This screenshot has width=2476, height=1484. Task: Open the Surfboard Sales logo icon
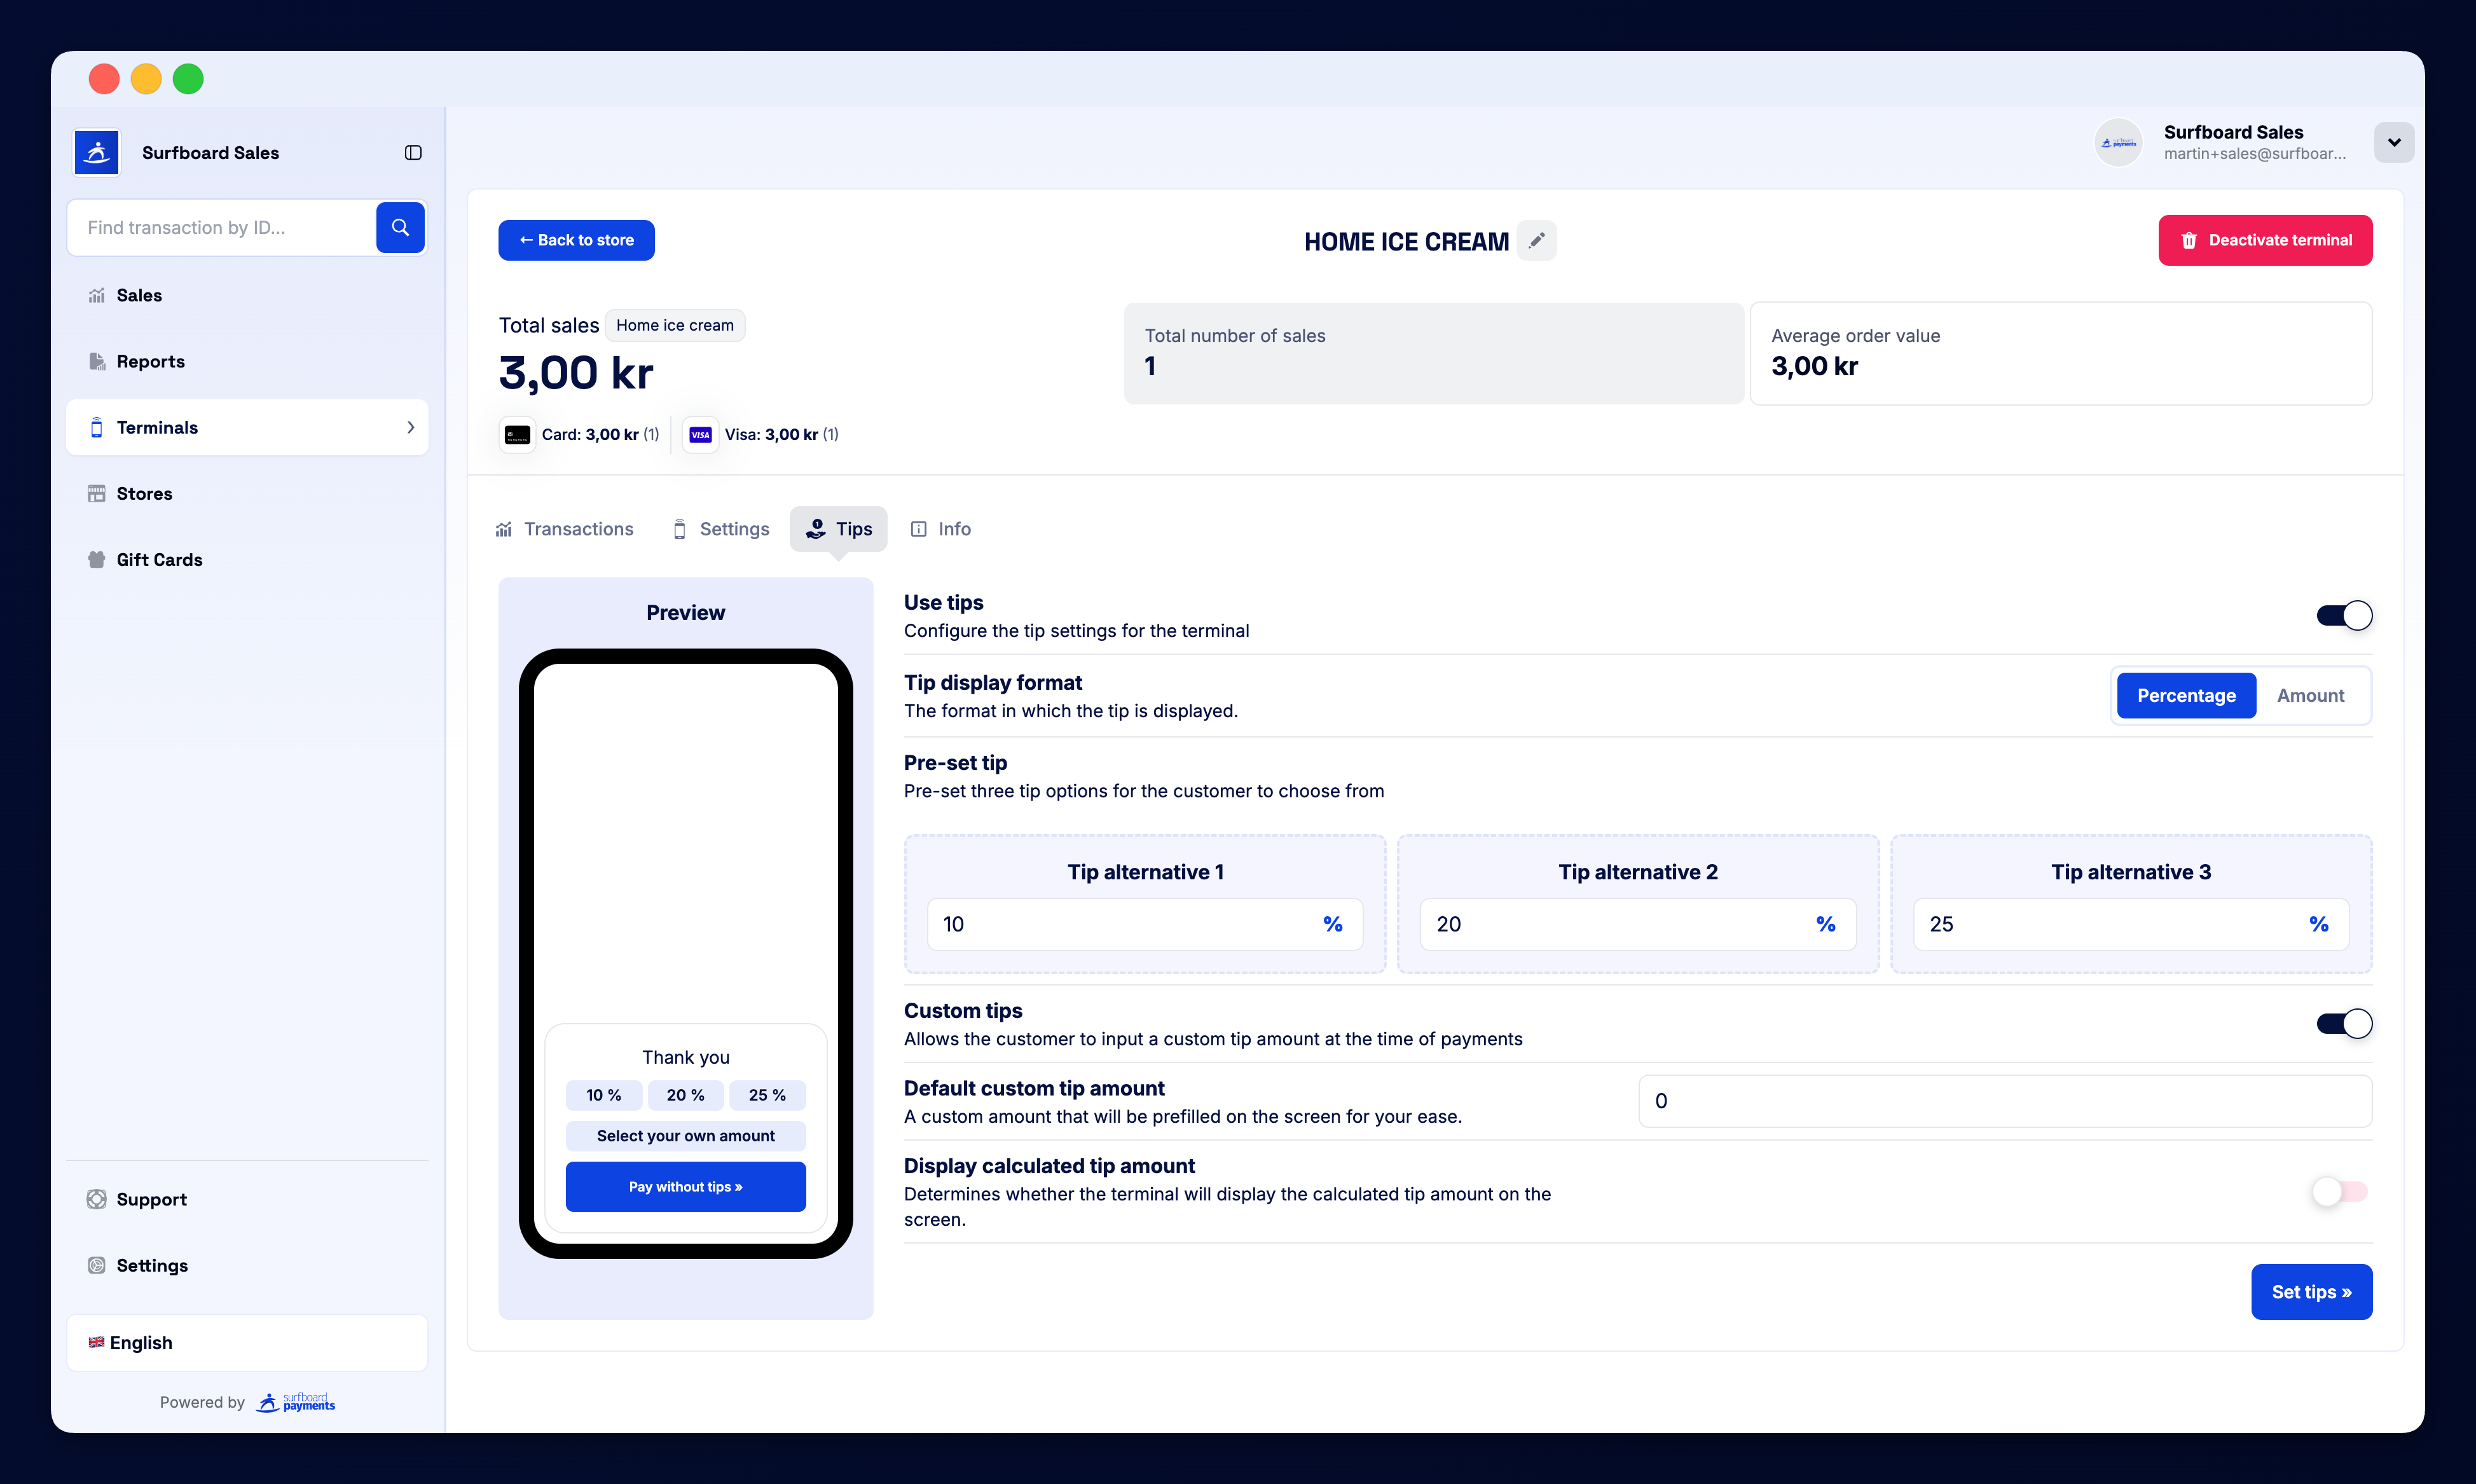coord(96,152)
